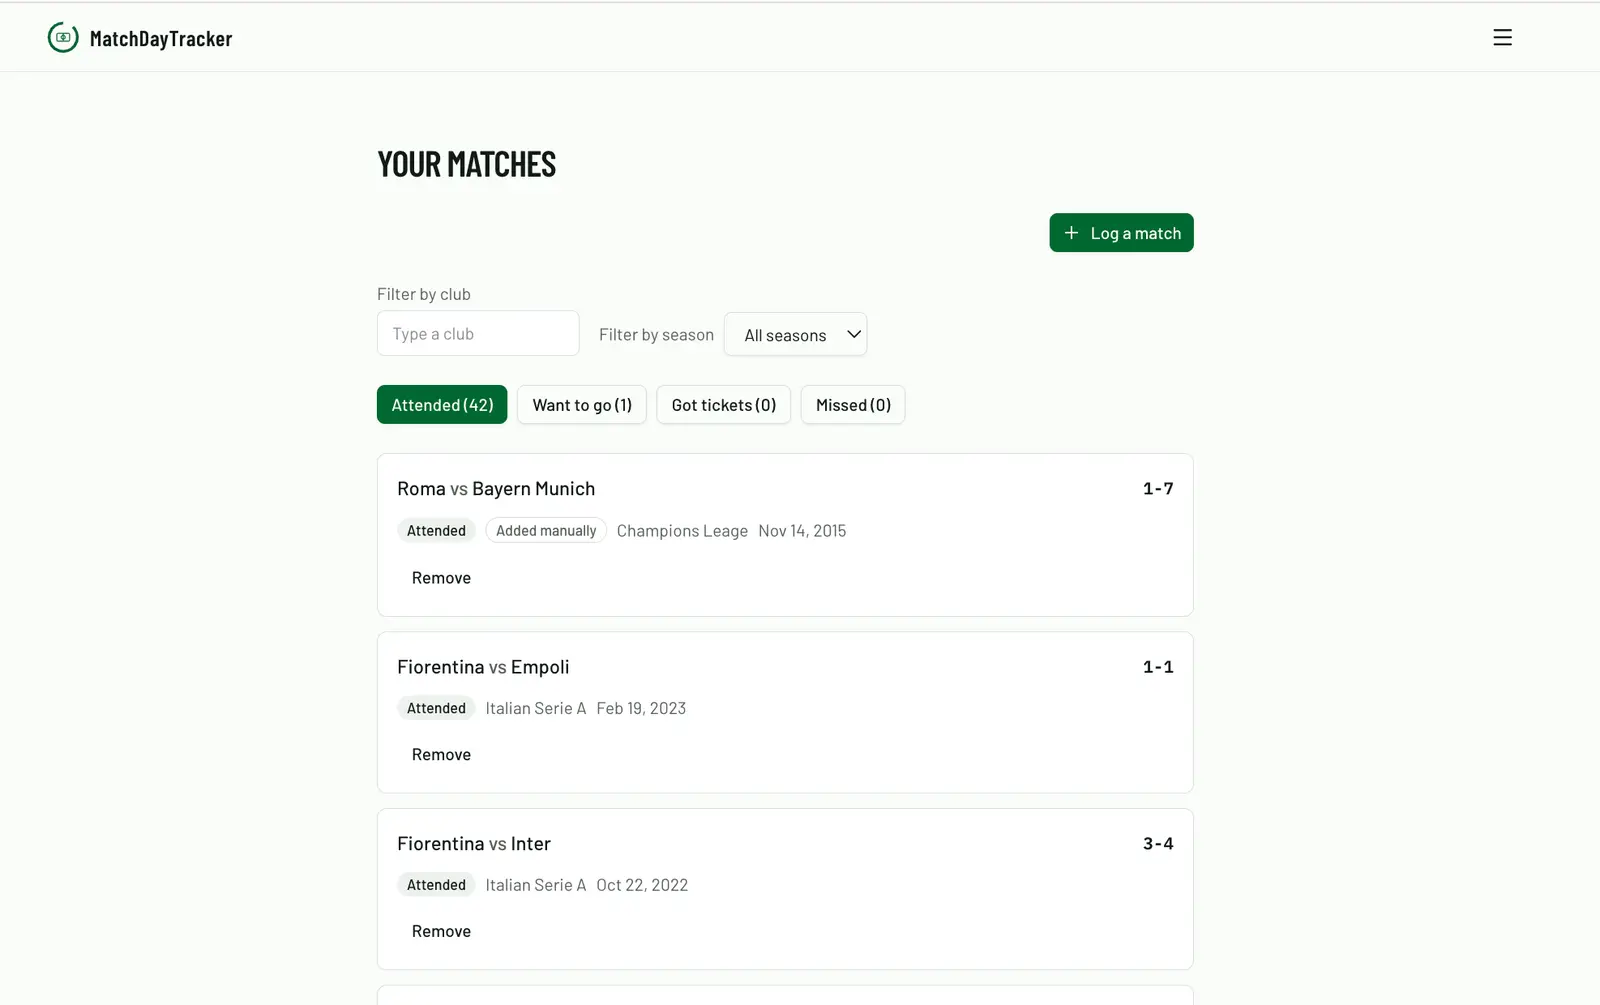Click the MatchDayTracker site title

click(x=161, y=39)
